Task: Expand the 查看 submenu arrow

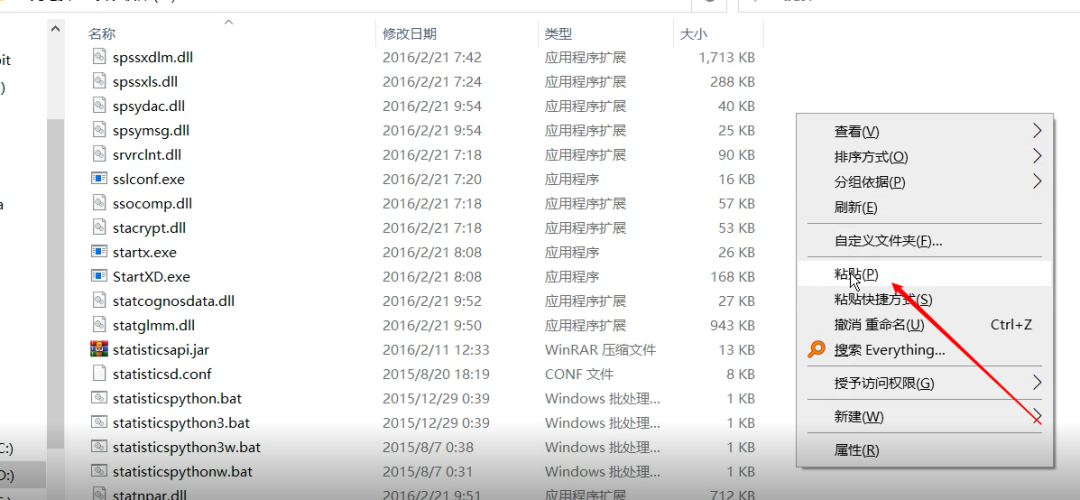Action: click(1037, 131)
